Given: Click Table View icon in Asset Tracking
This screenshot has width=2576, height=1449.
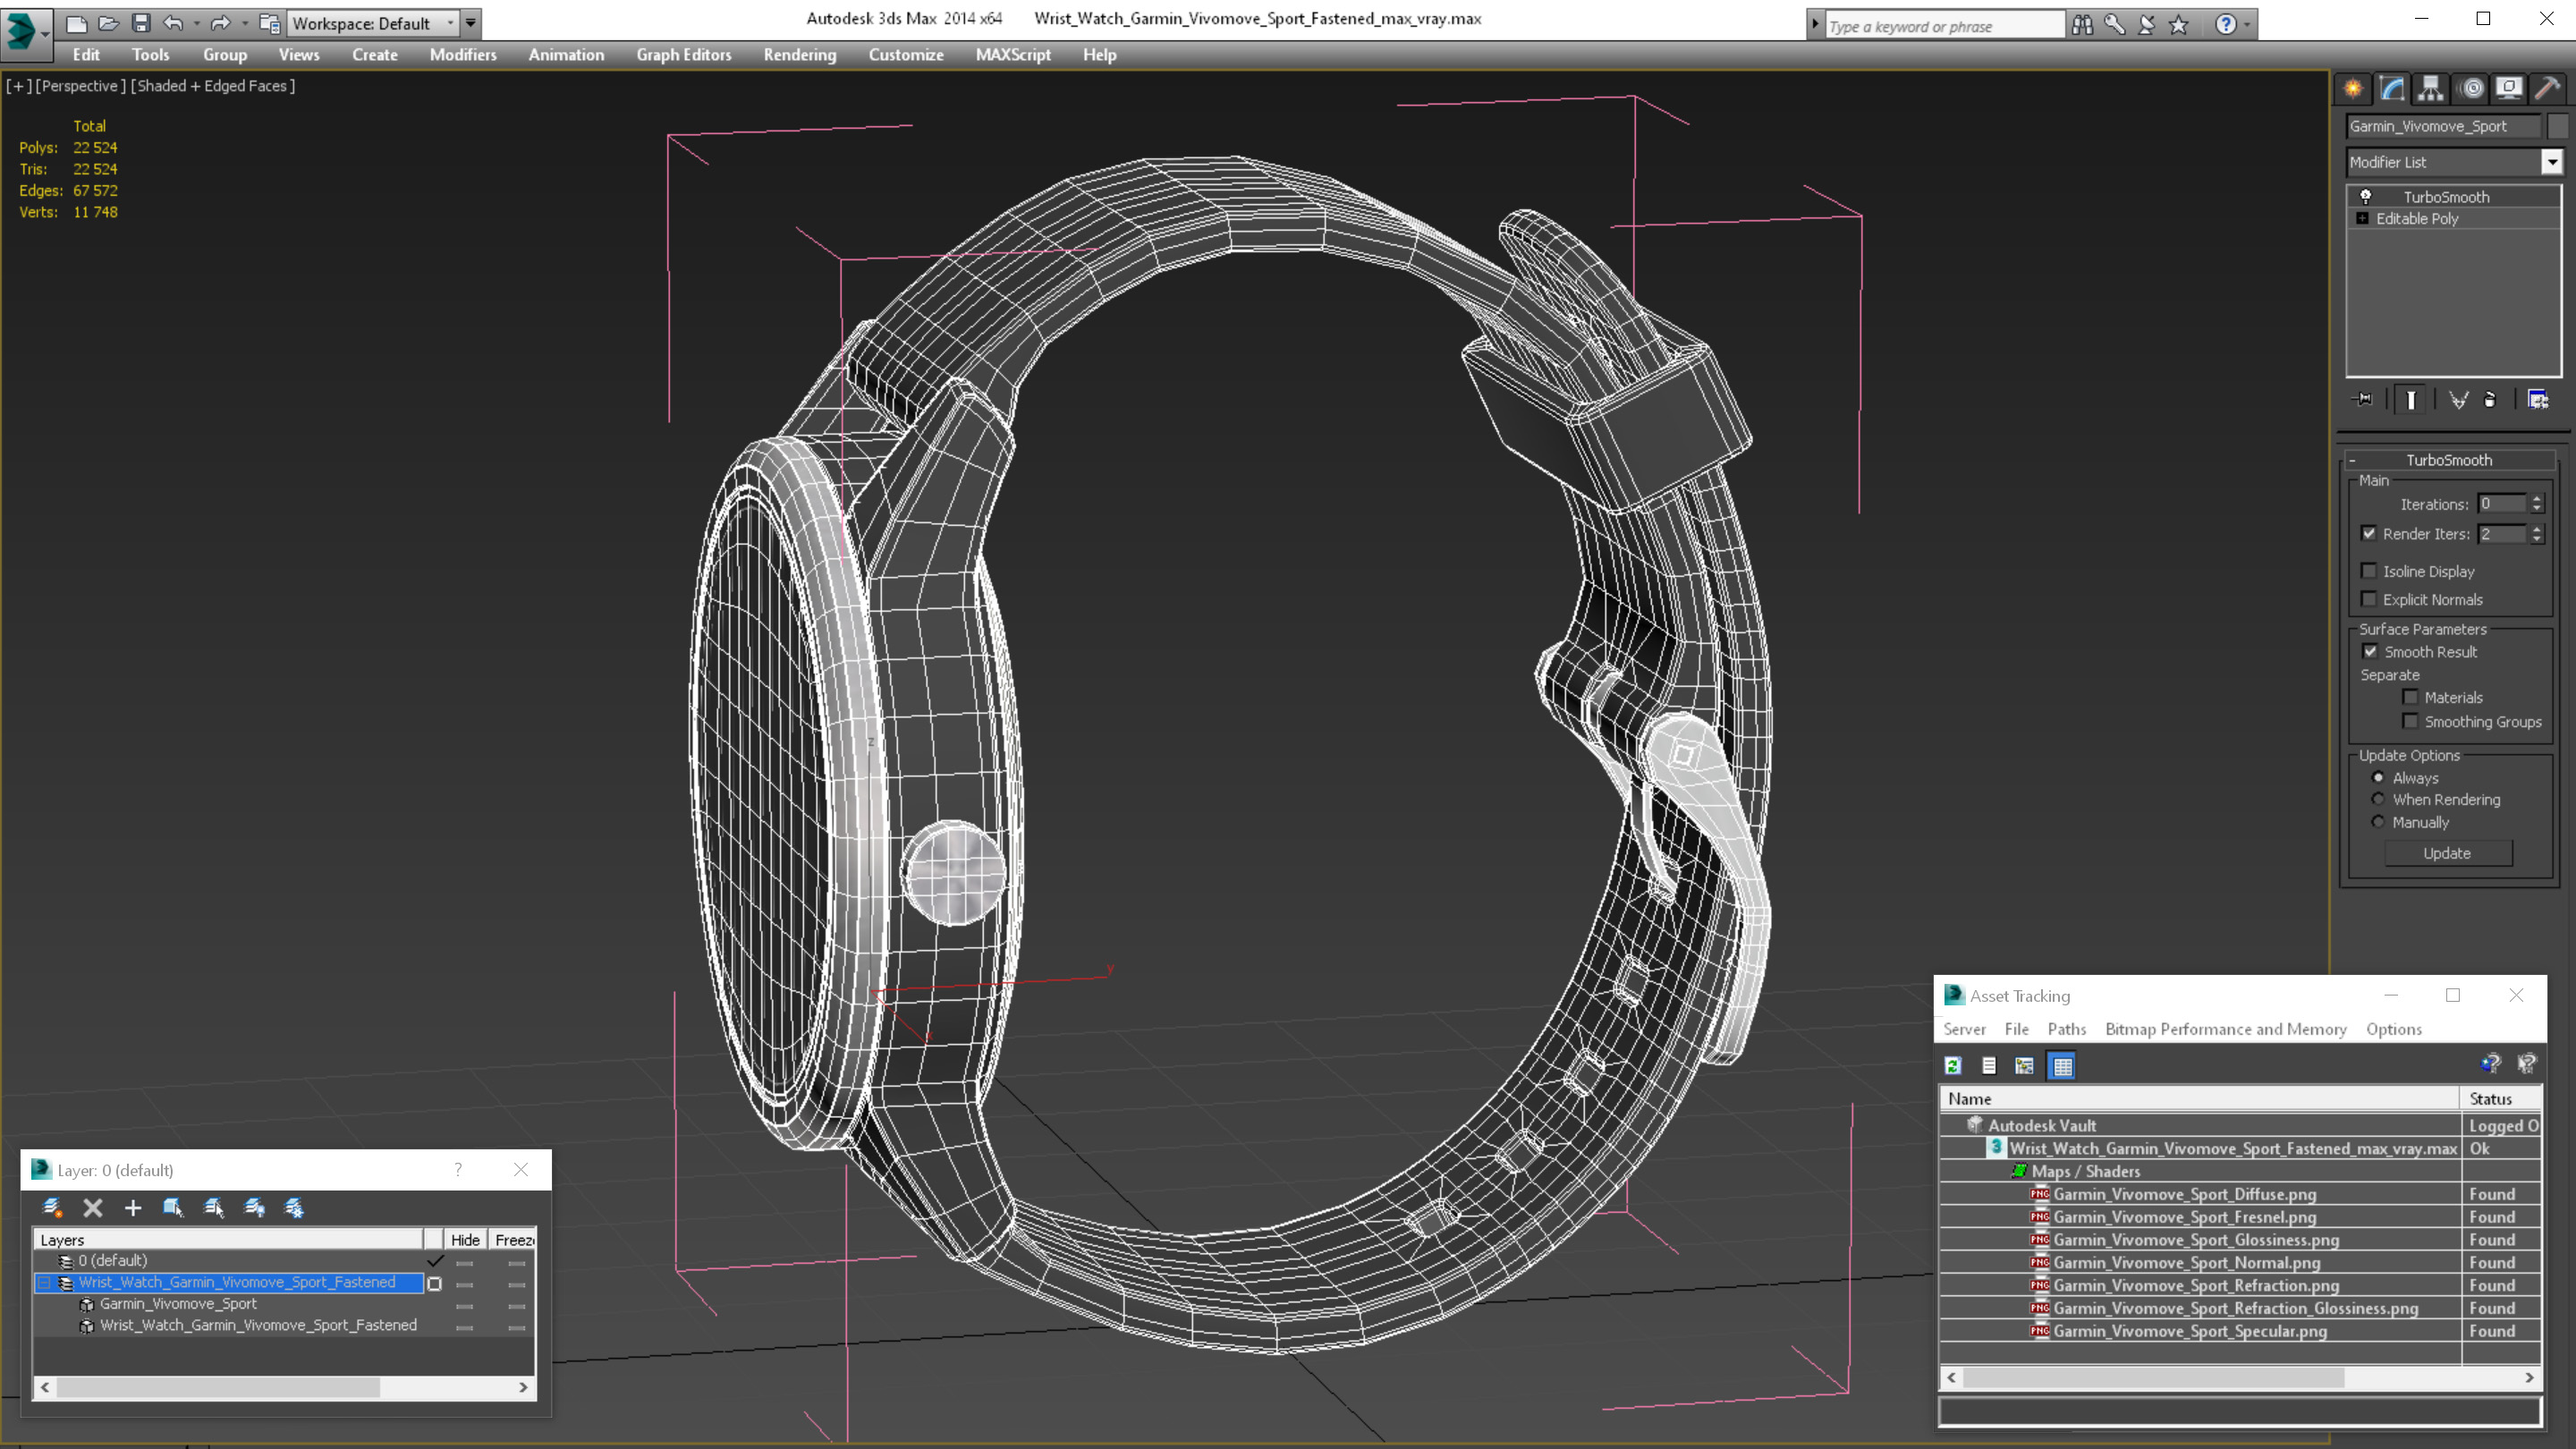Looking at the screenshot, I should click(x=2062, y=1066).
